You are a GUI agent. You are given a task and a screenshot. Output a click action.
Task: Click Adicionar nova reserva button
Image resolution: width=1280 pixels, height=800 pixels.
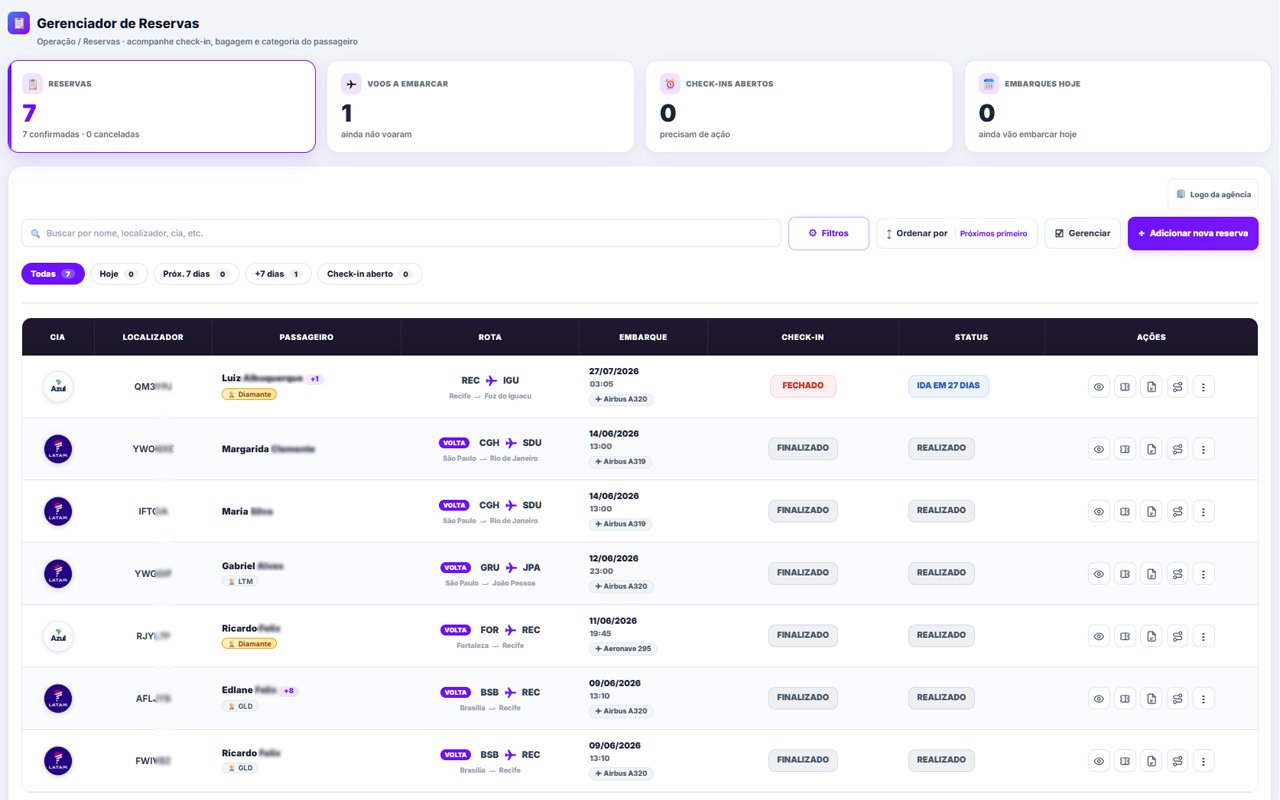(x=1193, y=233)
